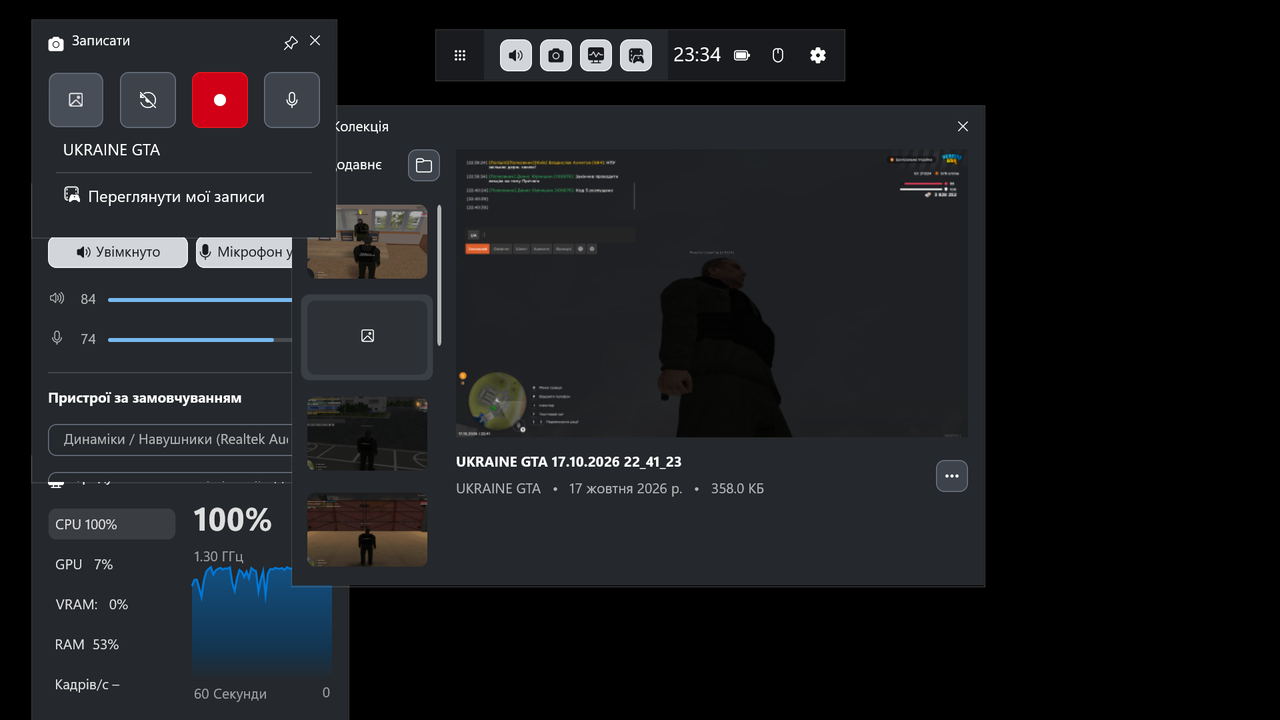The image size is (1280, 720).
Task: Click the mouse click-through icon in the Game Bar
Action: [778, 56]
